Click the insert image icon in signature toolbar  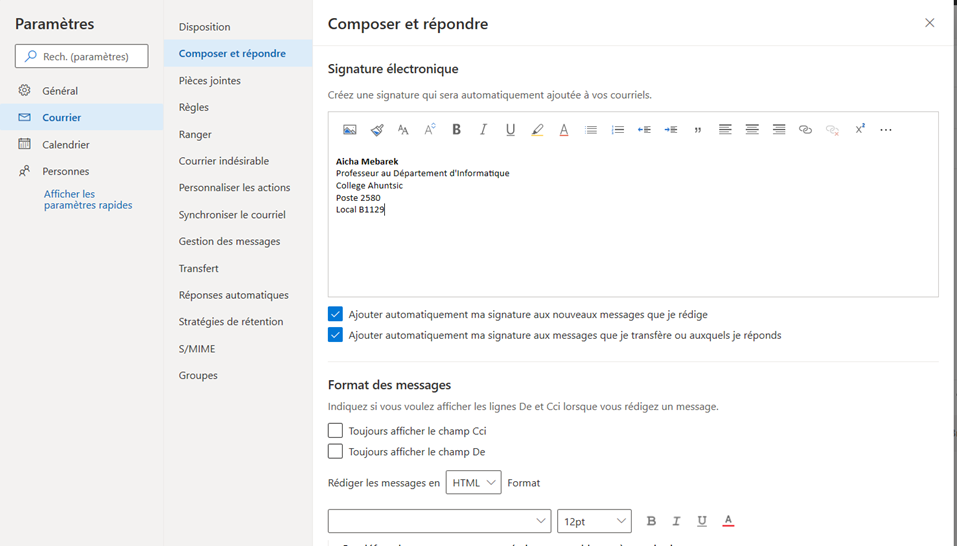click(349, 130)
